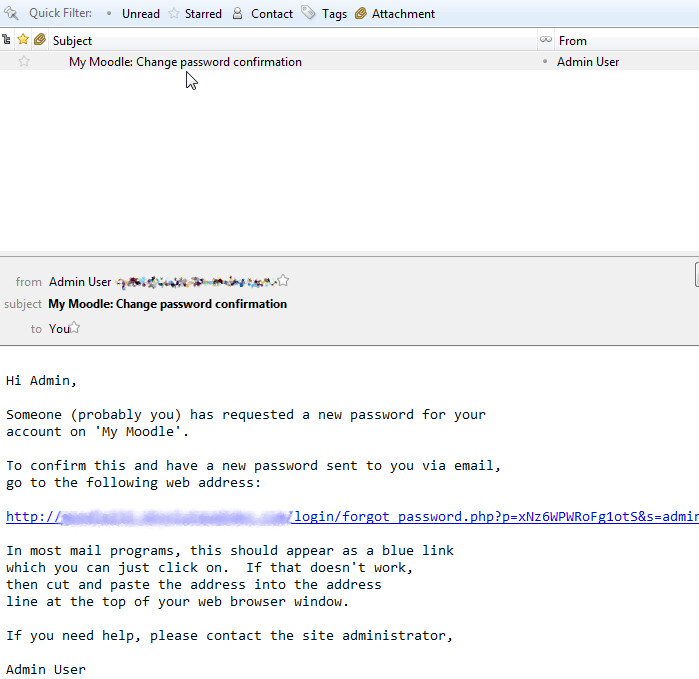The height and width of the screenshot is (679, 699).
Task: Toggle the Contact quick filter
Action: [x=263, y=14]
